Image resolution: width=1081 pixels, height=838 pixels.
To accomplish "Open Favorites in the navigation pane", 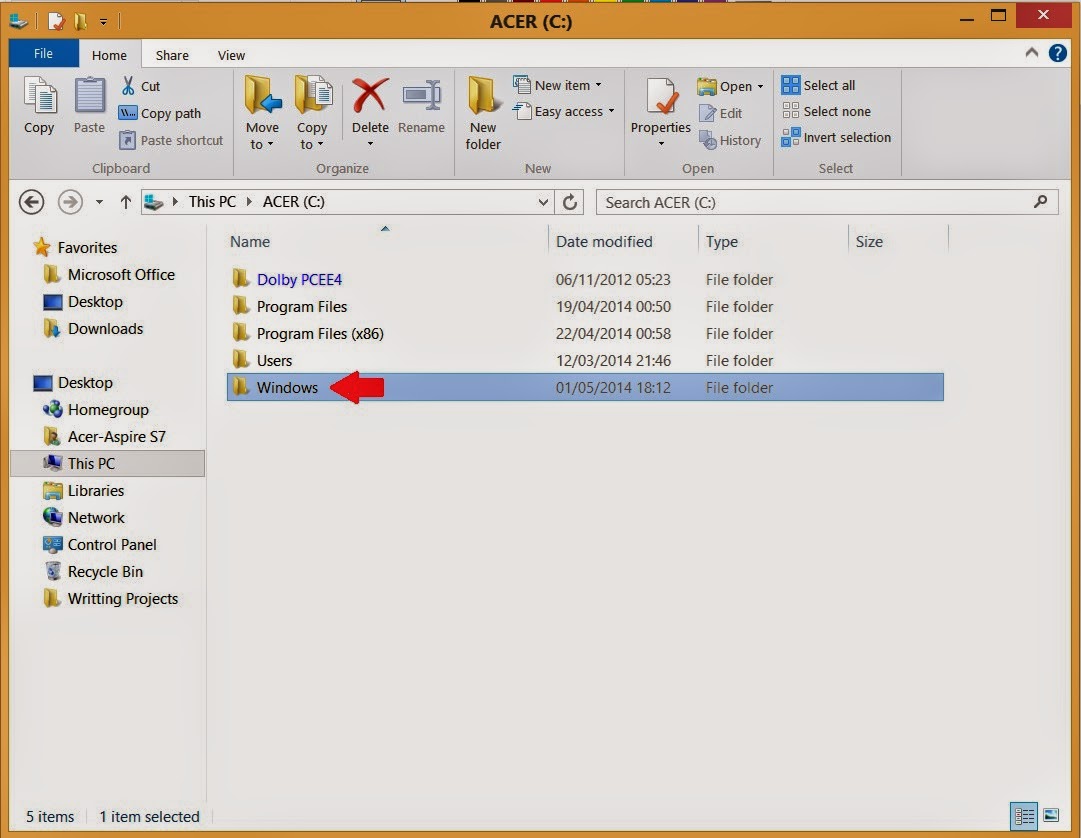I will coord(76,247).
